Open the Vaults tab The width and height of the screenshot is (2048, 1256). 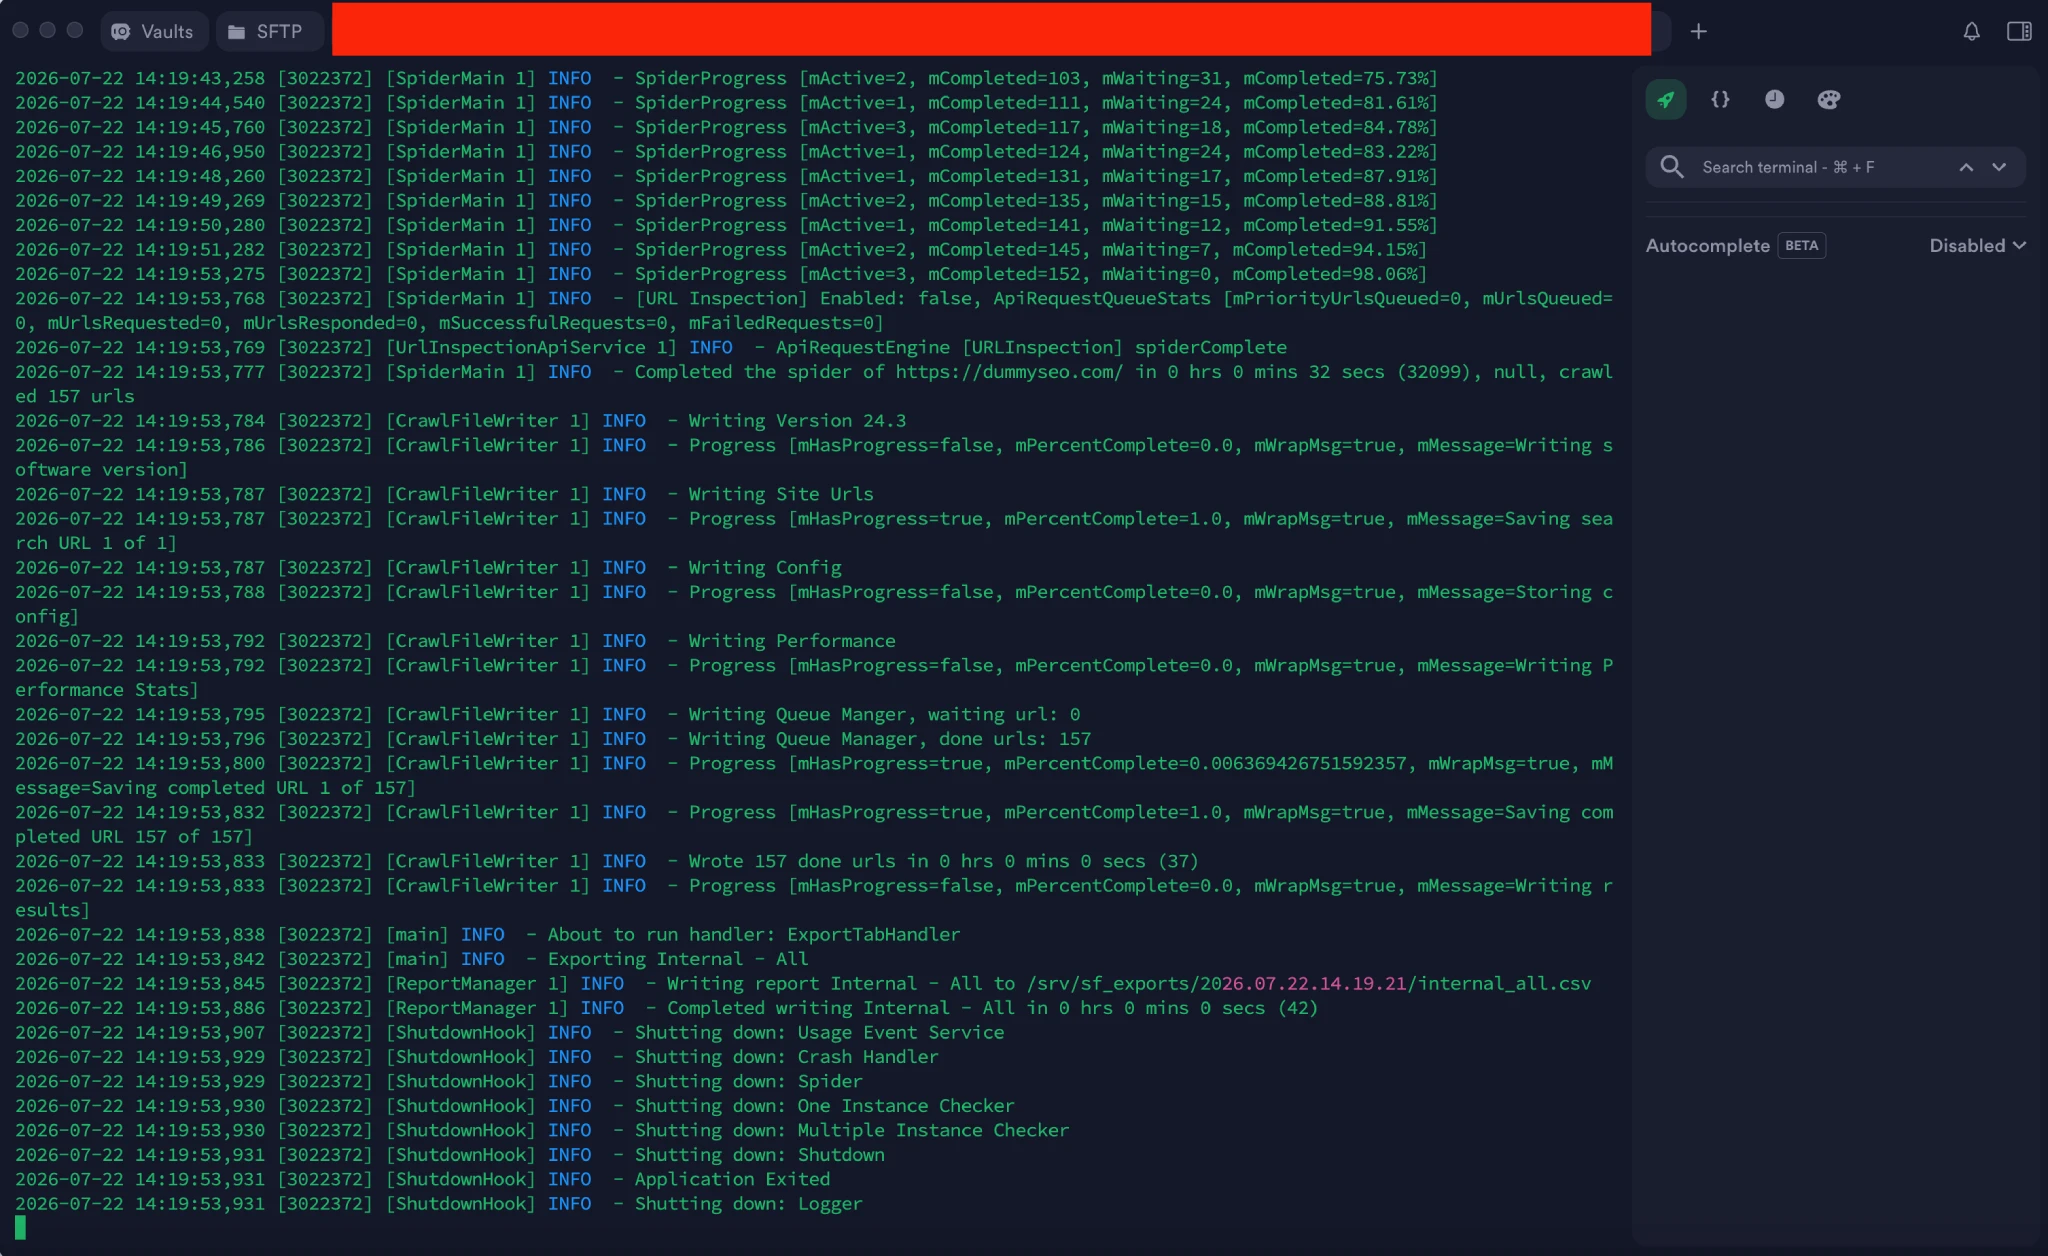(153, 31)
